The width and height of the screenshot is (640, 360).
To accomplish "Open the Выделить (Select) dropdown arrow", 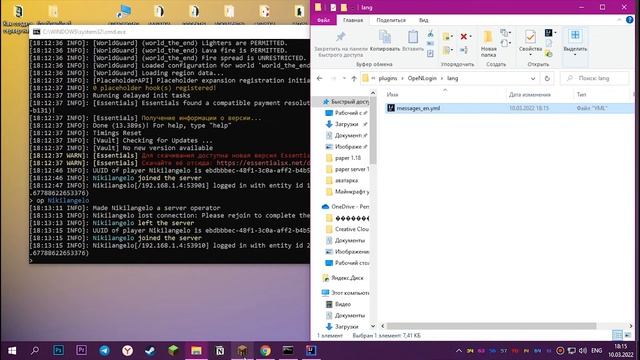I will tap(575, 55).
